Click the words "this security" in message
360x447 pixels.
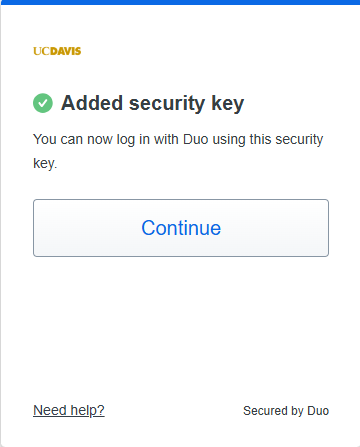[286, 140]
